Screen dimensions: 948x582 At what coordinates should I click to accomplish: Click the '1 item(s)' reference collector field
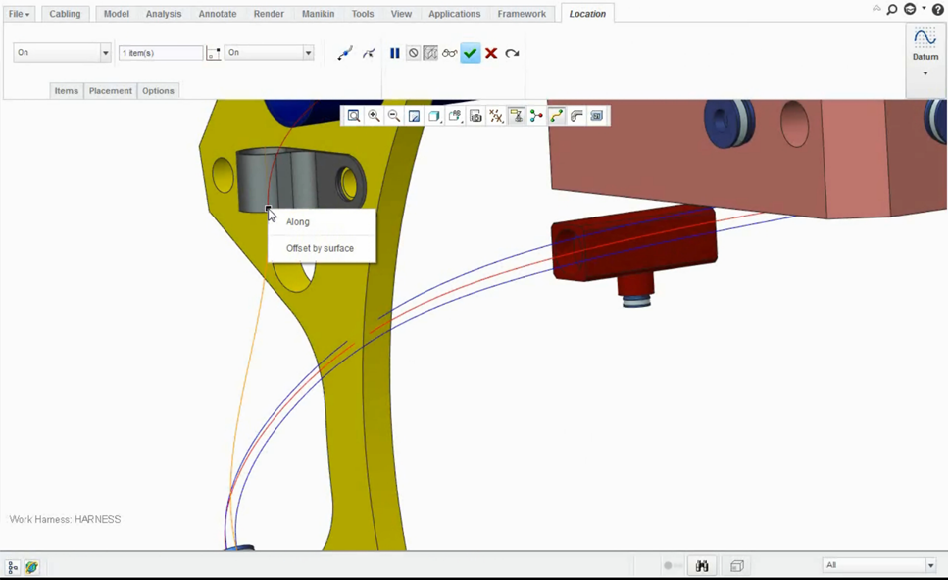pyautogui.click(x=161, y=53)
